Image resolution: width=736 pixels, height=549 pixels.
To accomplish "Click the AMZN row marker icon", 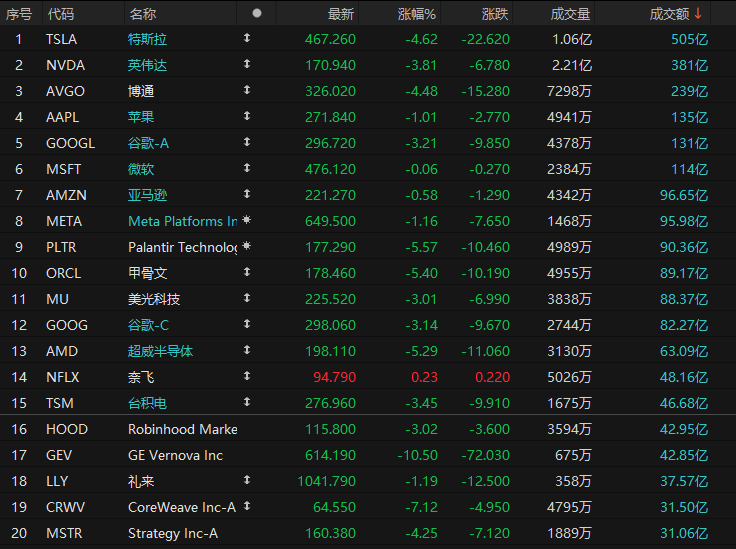I will pos(247,194).
